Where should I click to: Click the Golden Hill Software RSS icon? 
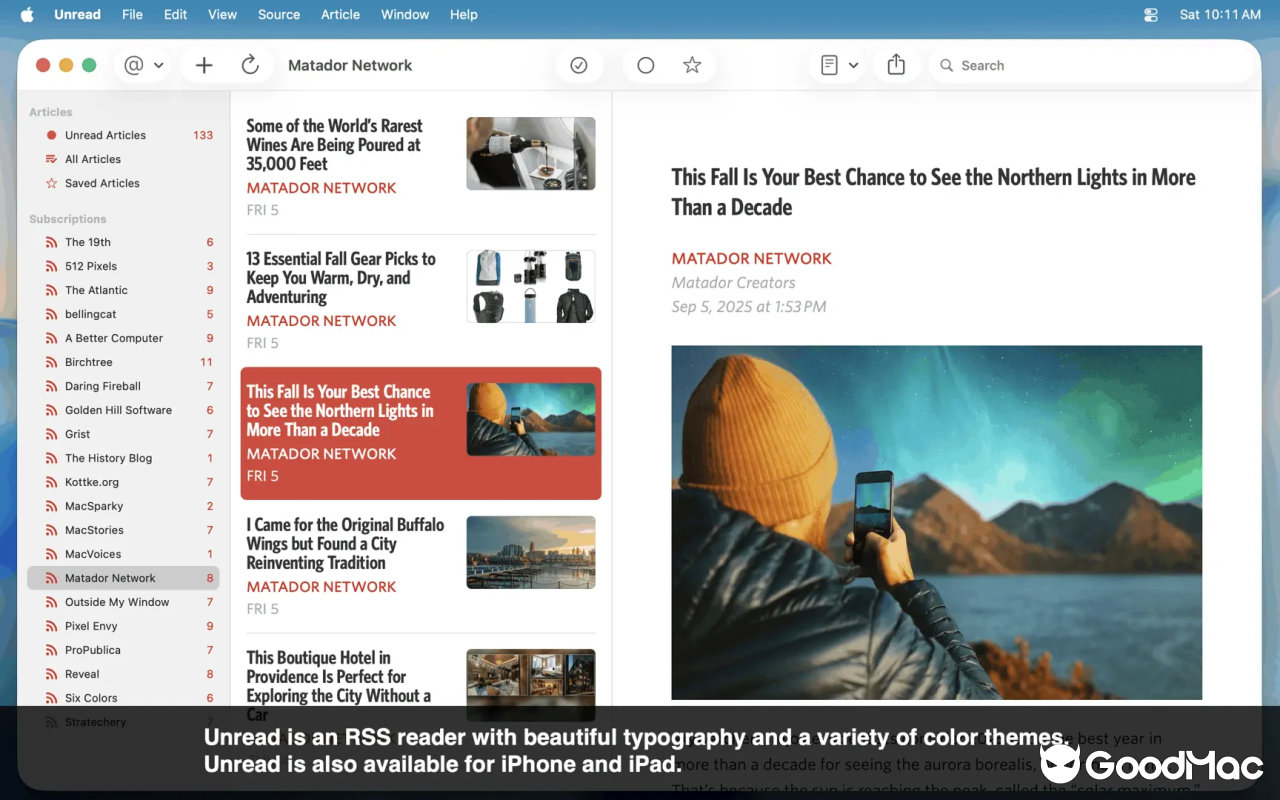51,410
